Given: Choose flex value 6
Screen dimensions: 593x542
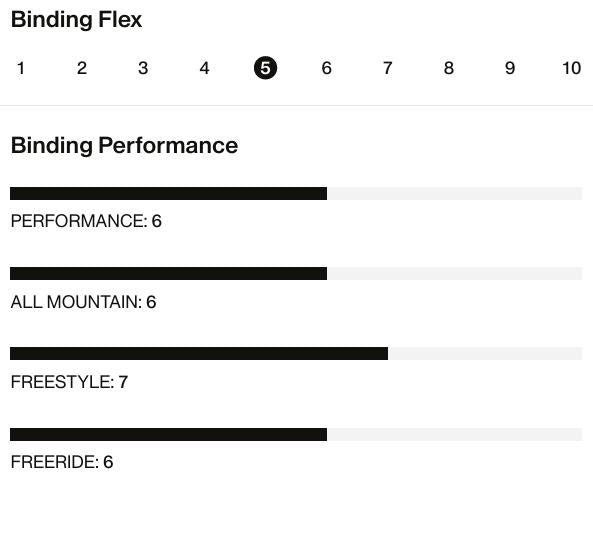Looking at the screenshot, I should [x=326, y=68].
